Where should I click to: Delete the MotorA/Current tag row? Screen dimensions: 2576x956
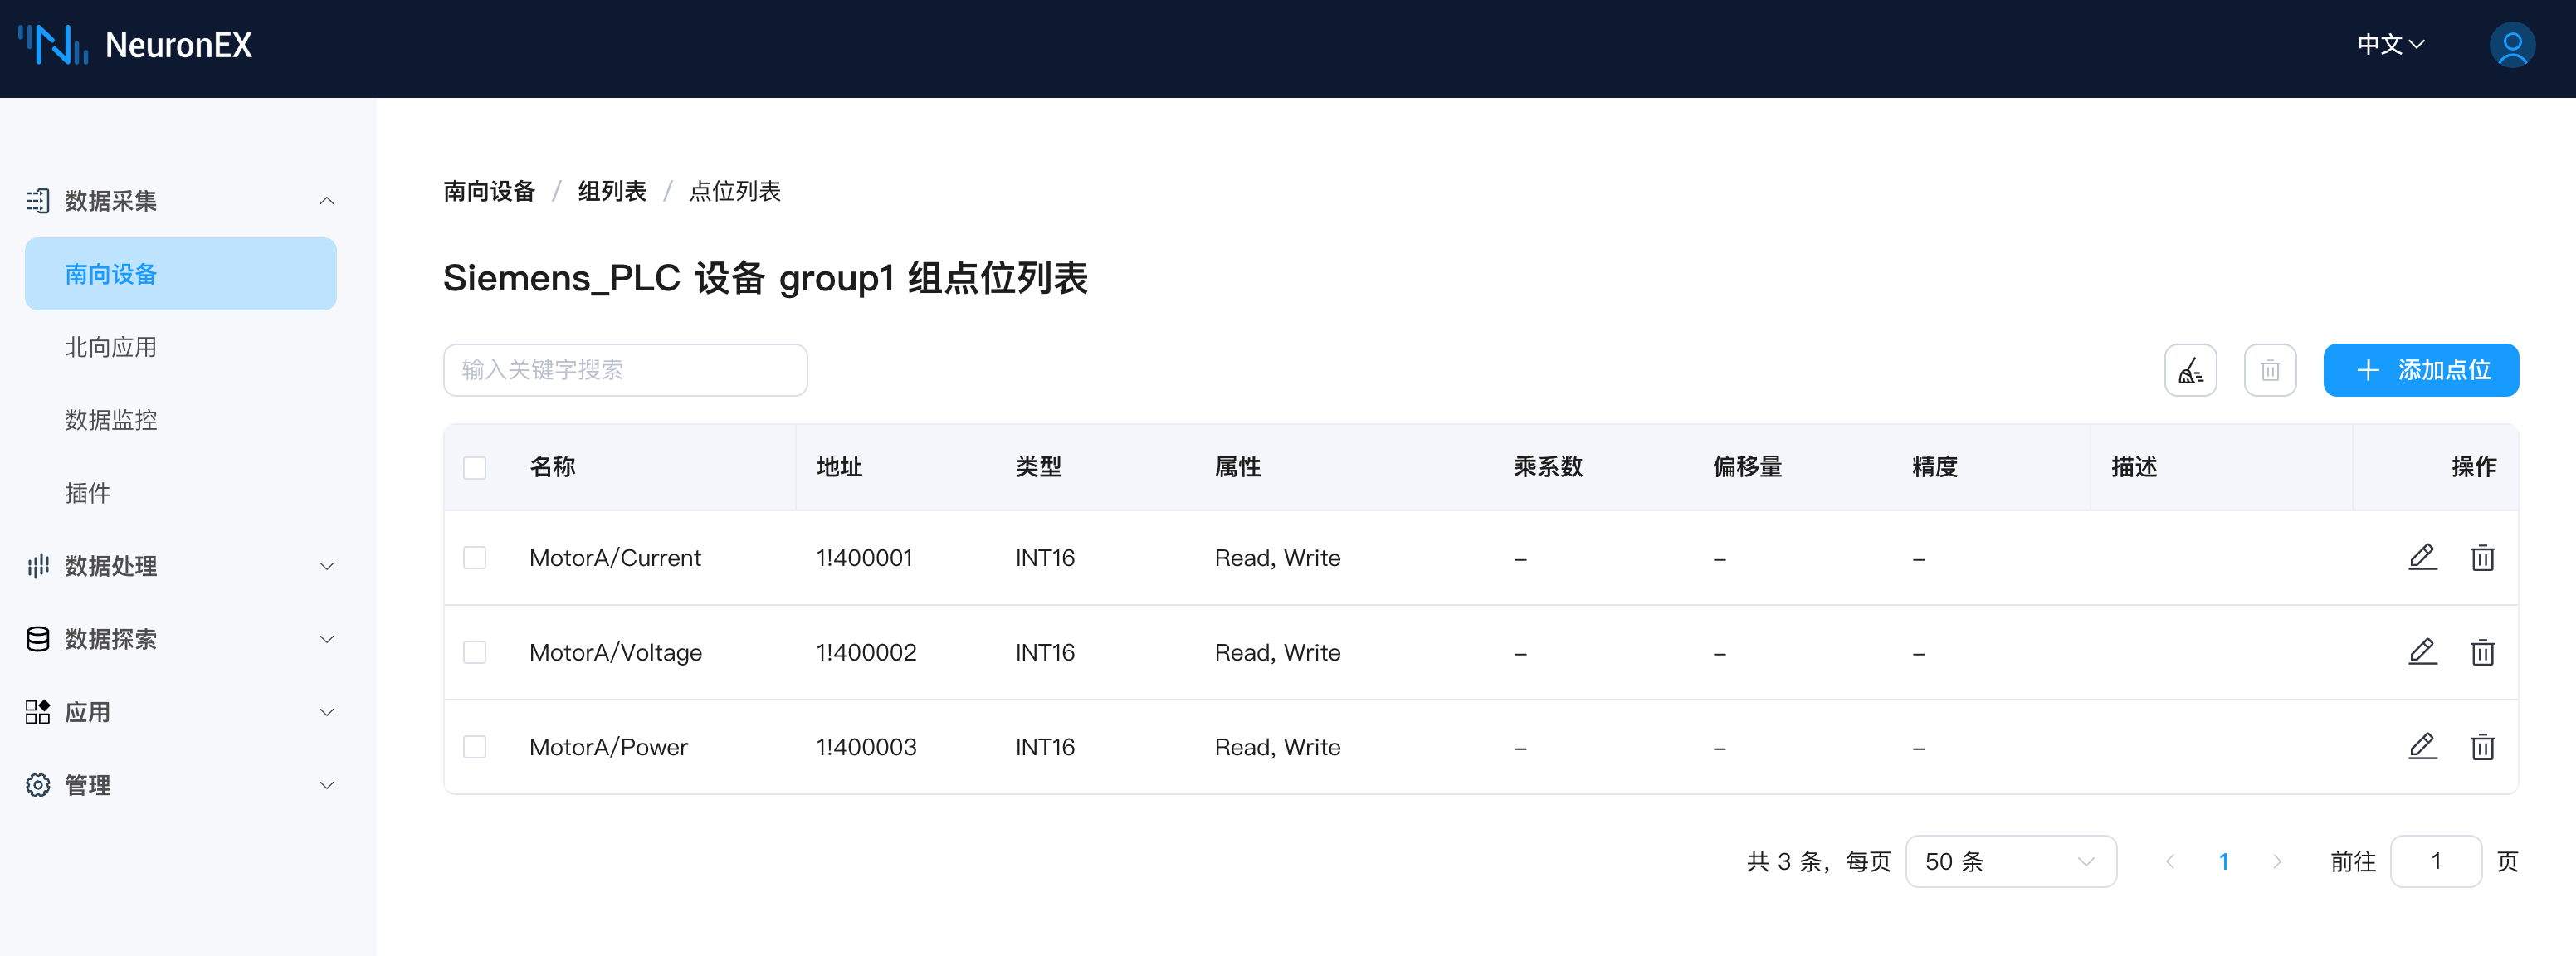point(2481,557)
